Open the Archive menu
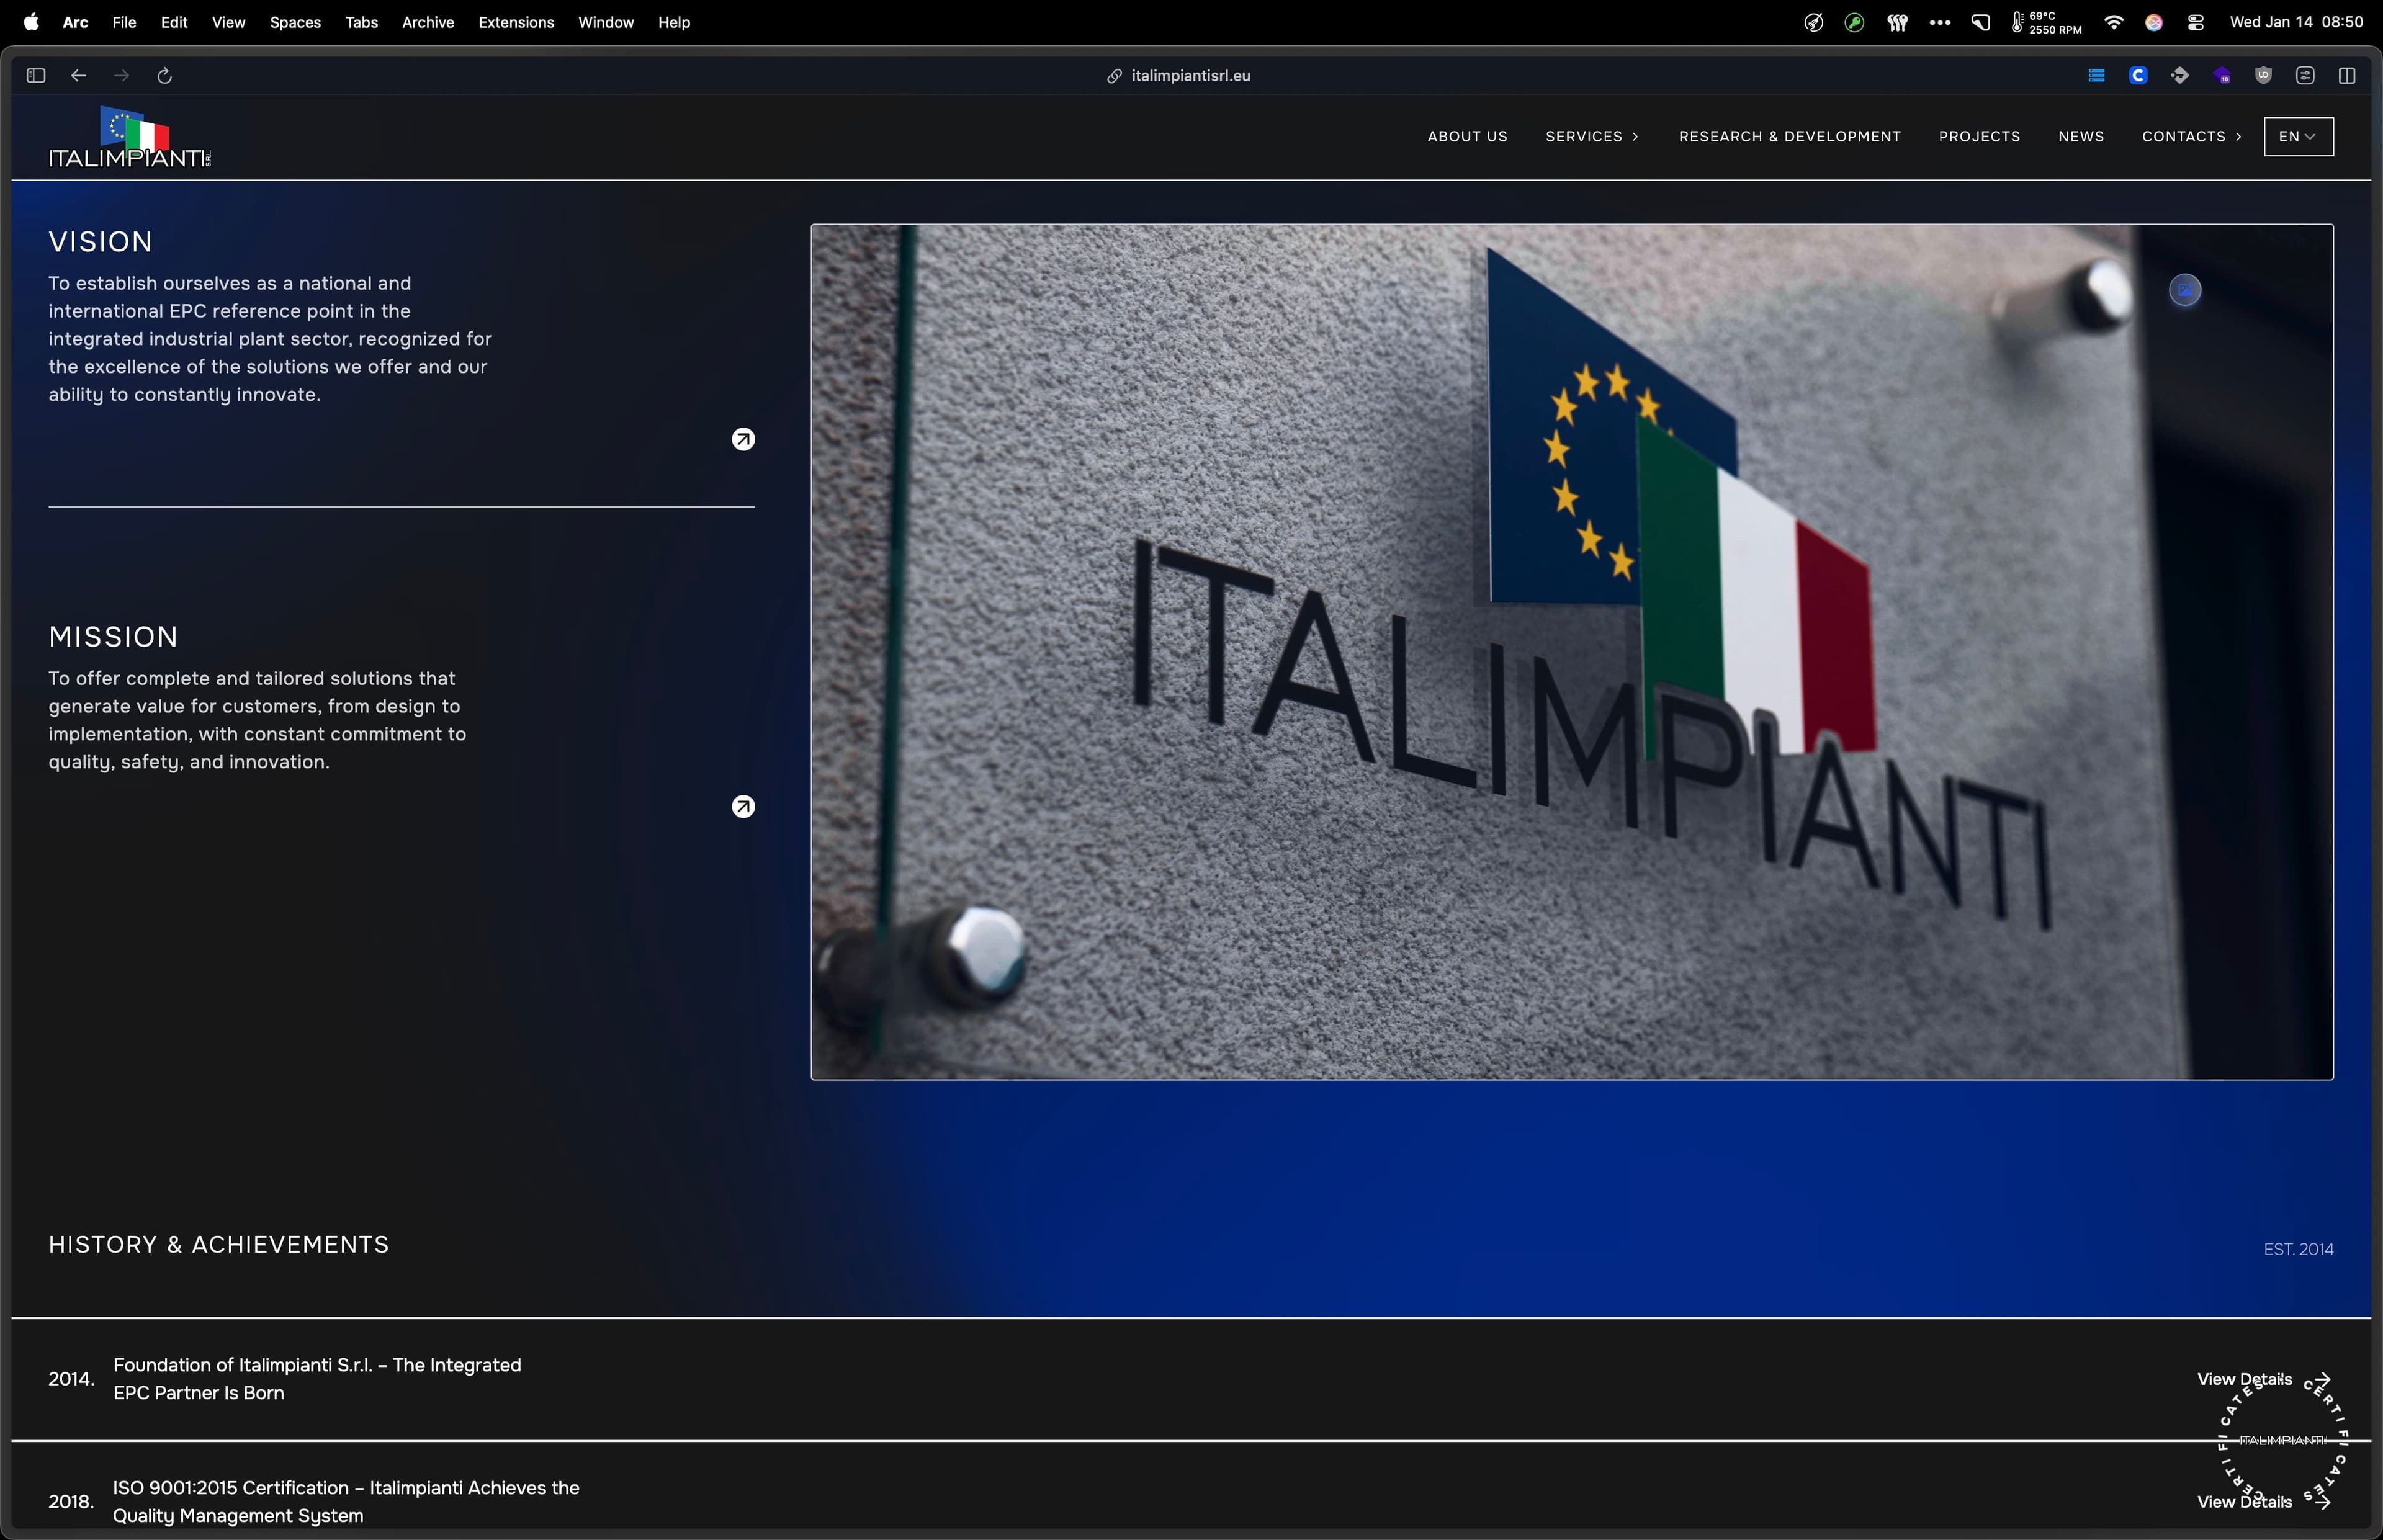 click(x=428, y=22)
